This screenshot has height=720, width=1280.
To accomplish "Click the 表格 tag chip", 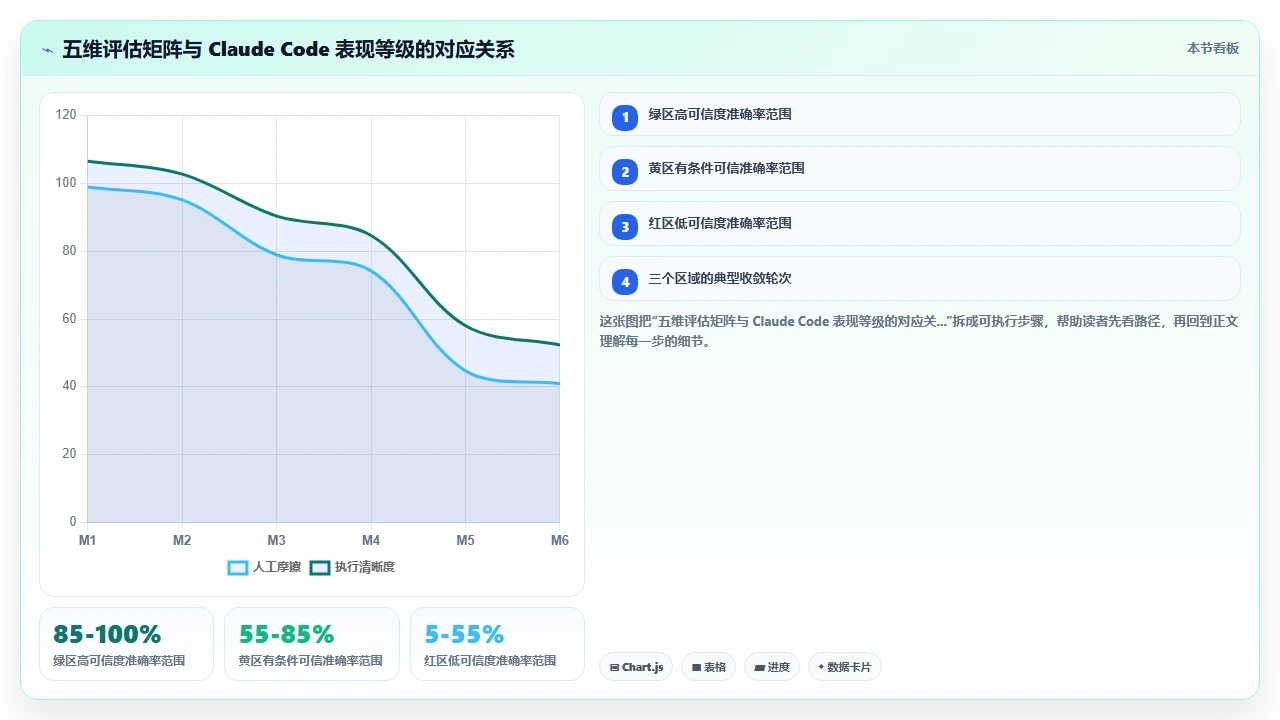I will click(708, 667).
